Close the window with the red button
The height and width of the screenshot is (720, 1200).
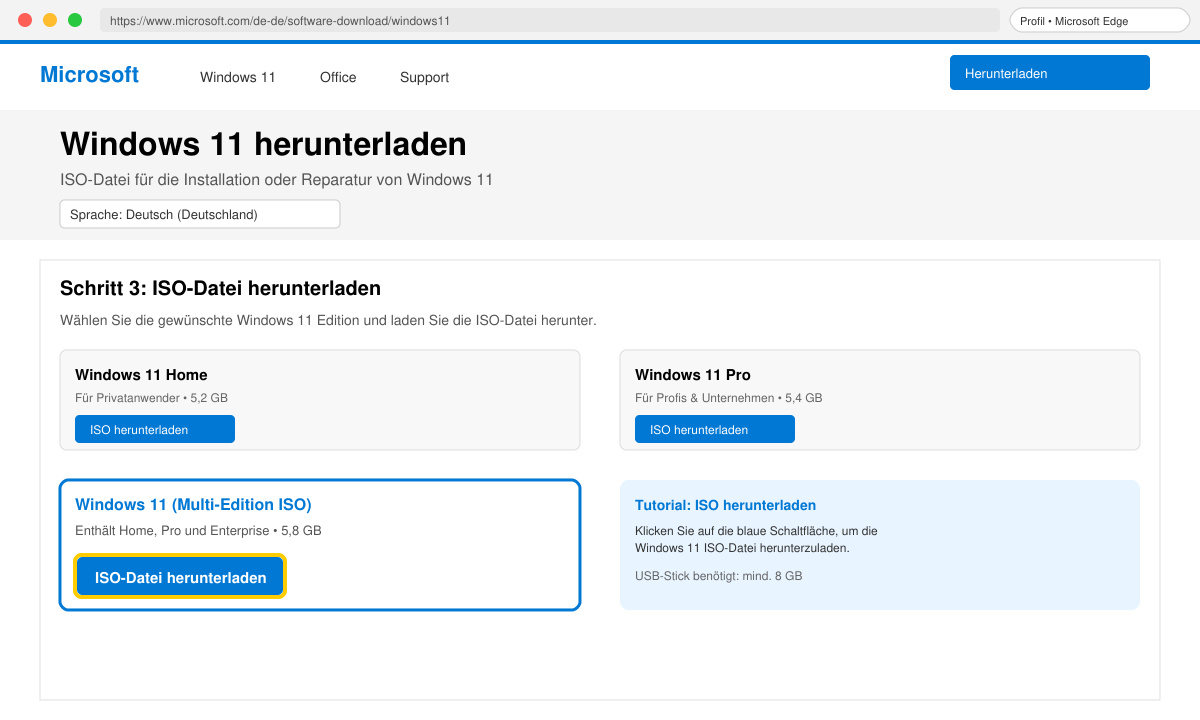coord(25,20)
